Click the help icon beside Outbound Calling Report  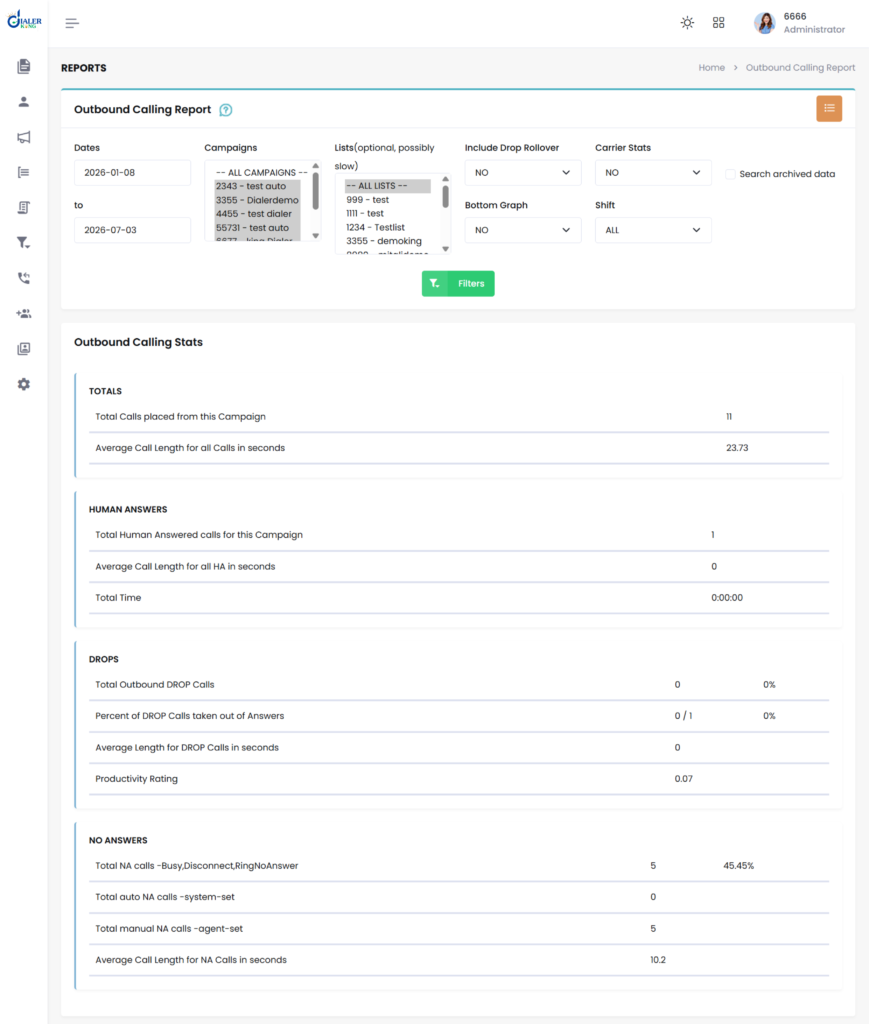(226, 110)
